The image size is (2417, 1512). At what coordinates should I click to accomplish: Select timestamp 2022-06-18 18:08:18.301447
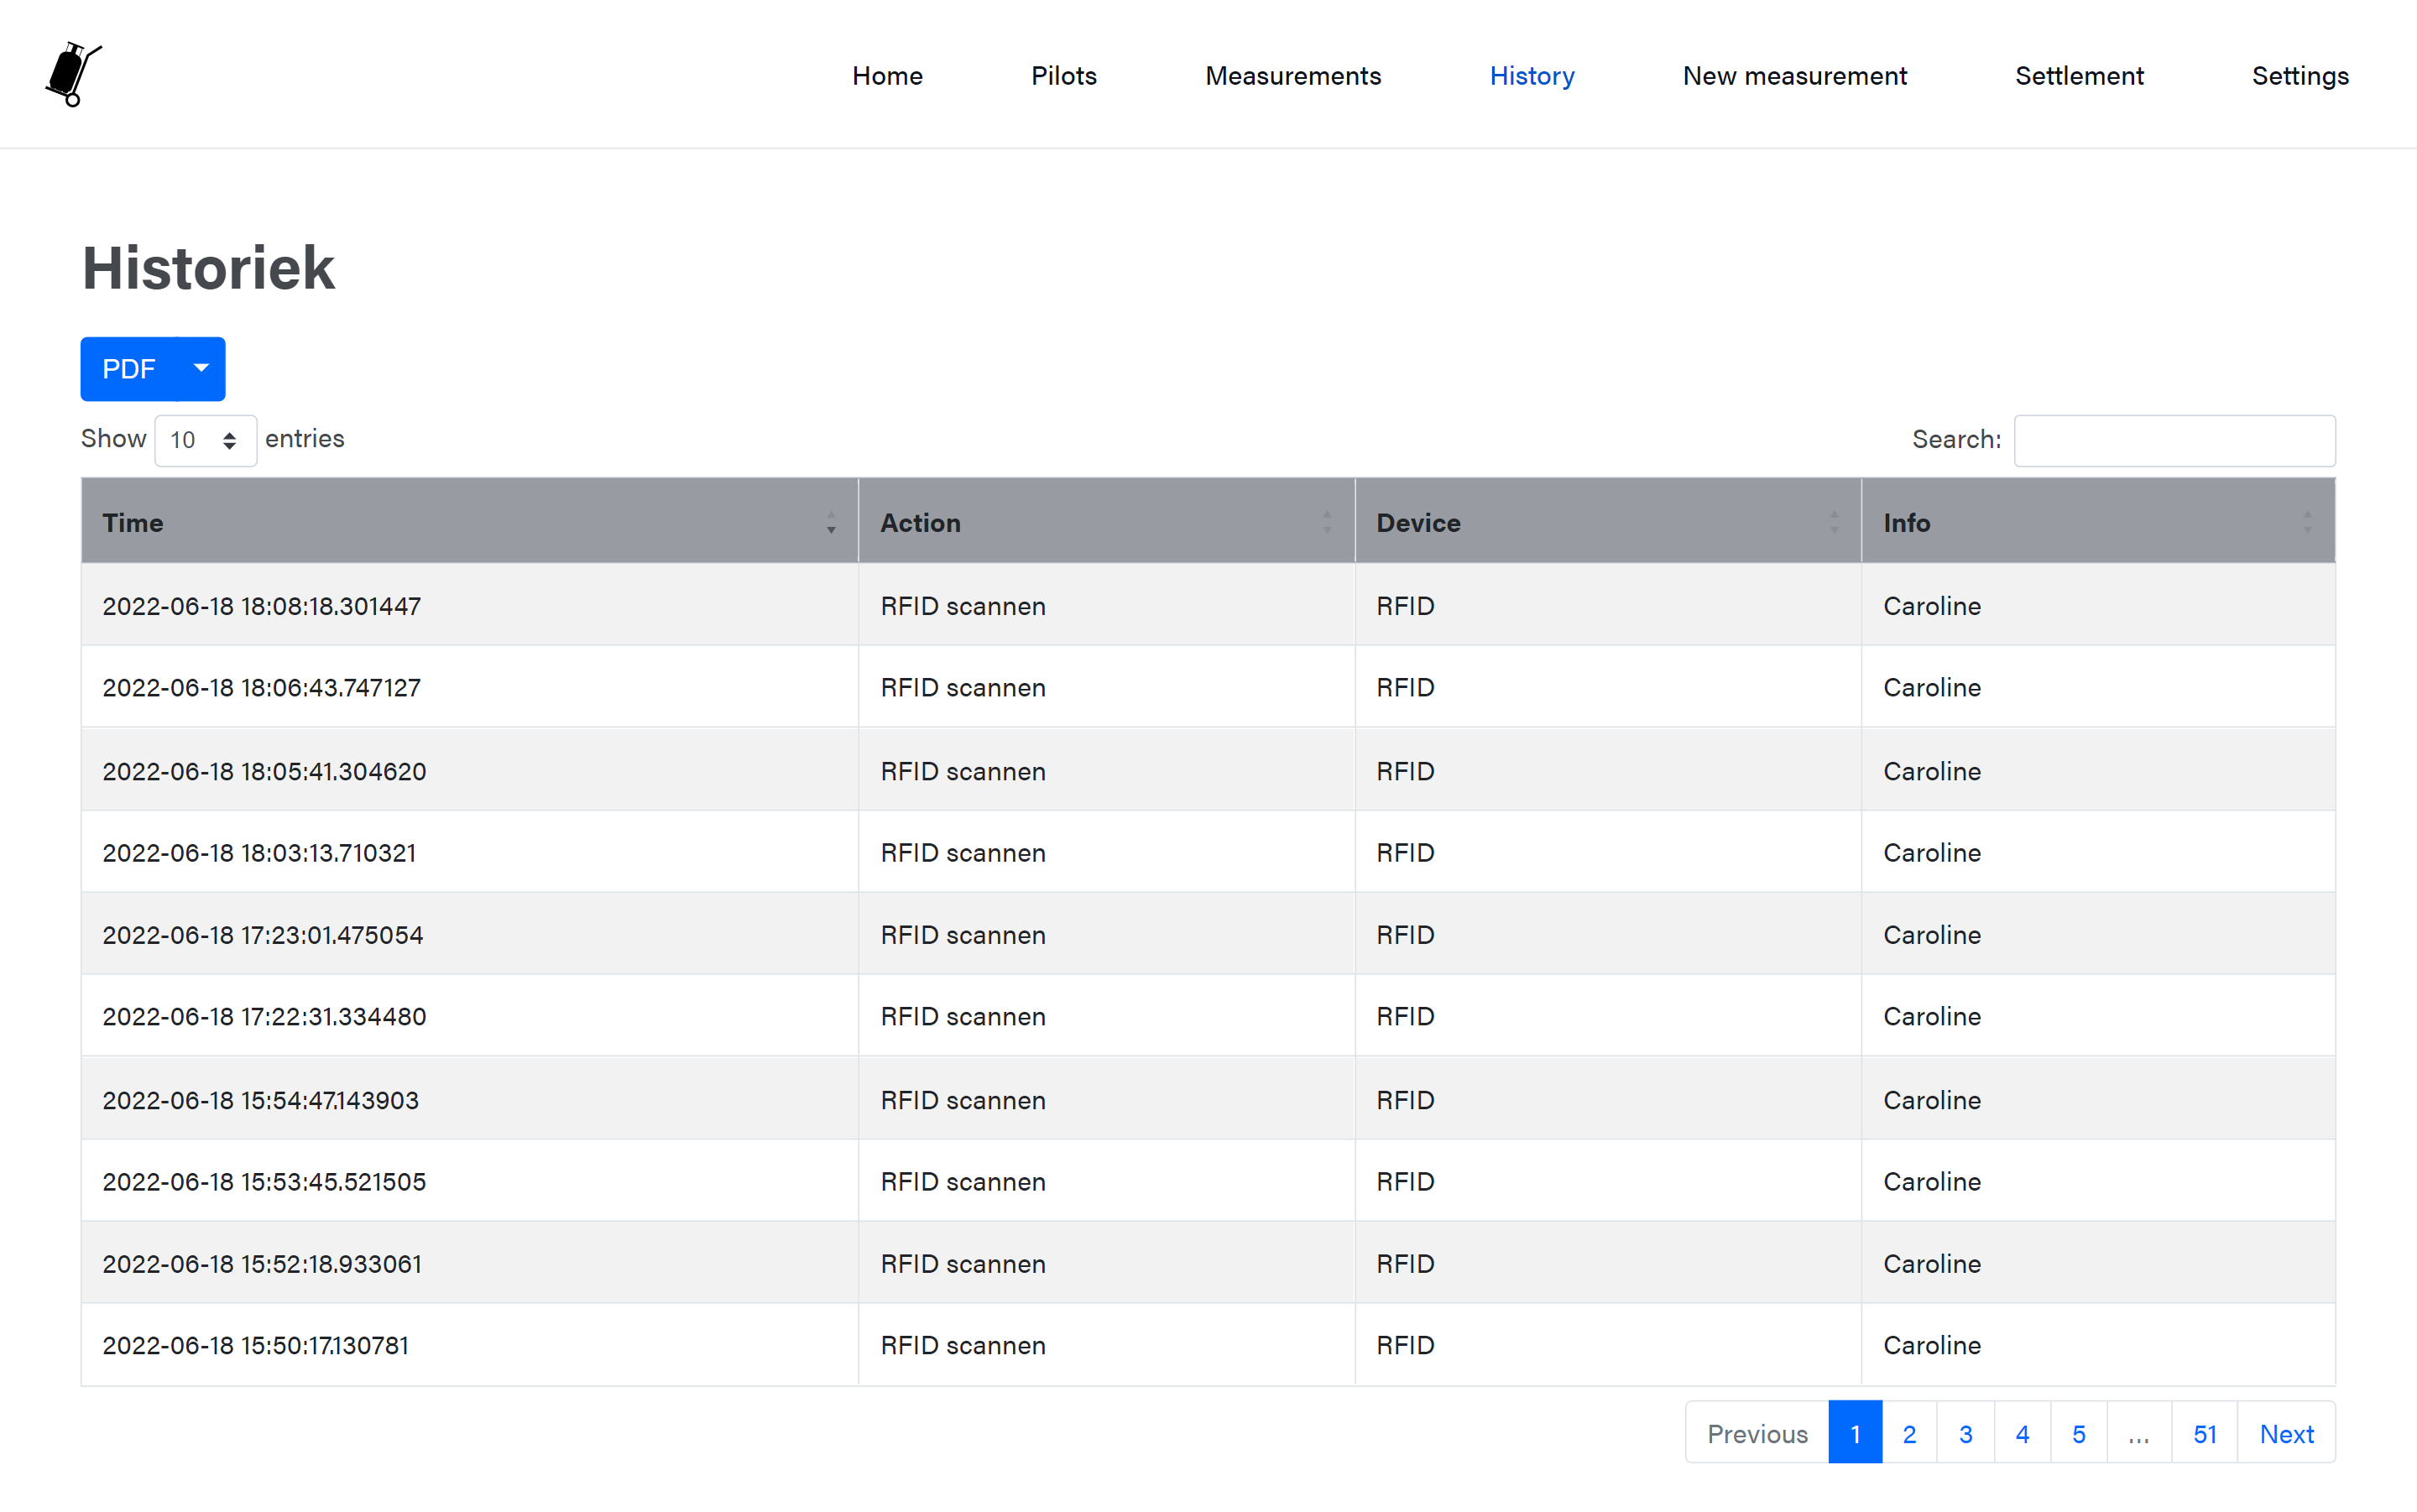(261, 606)
